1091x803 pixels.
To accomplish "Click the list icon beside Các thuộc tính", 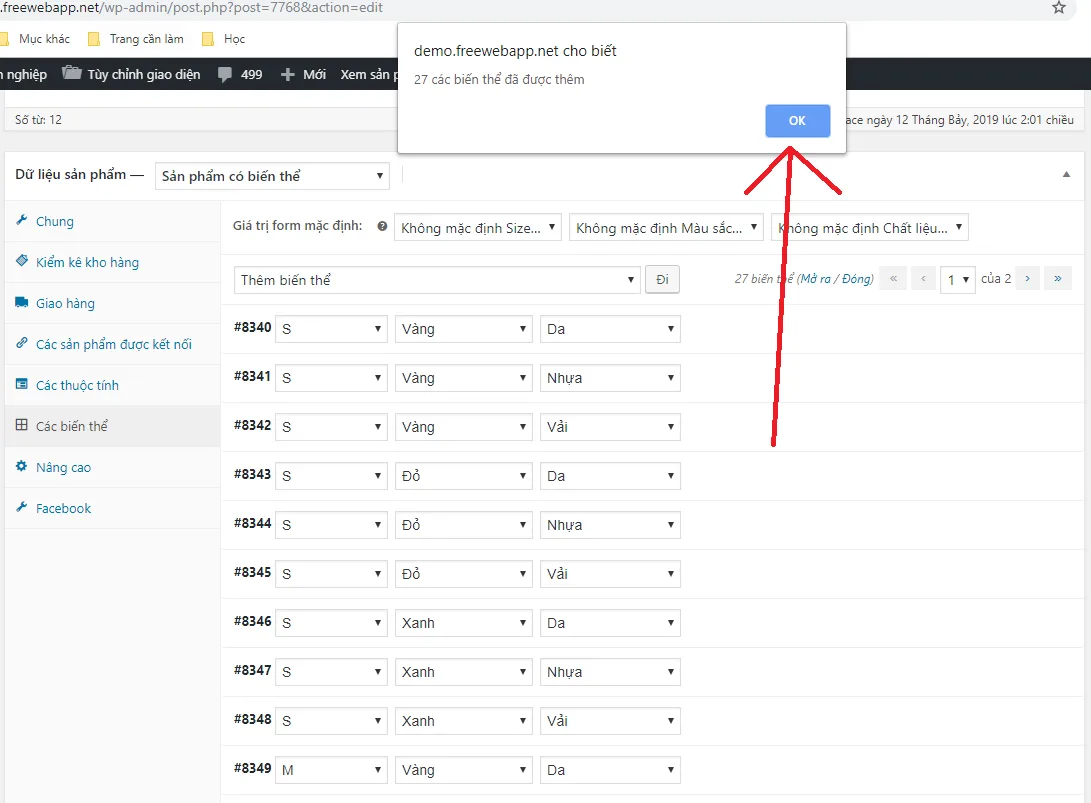I will click(22, 384).
